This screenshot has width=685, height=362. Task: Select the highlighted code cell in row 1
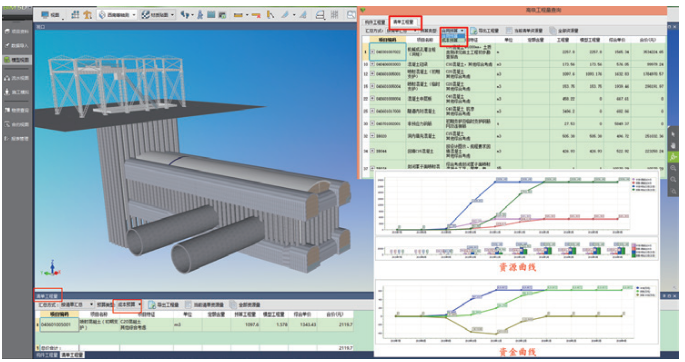(x=388, y=52)
